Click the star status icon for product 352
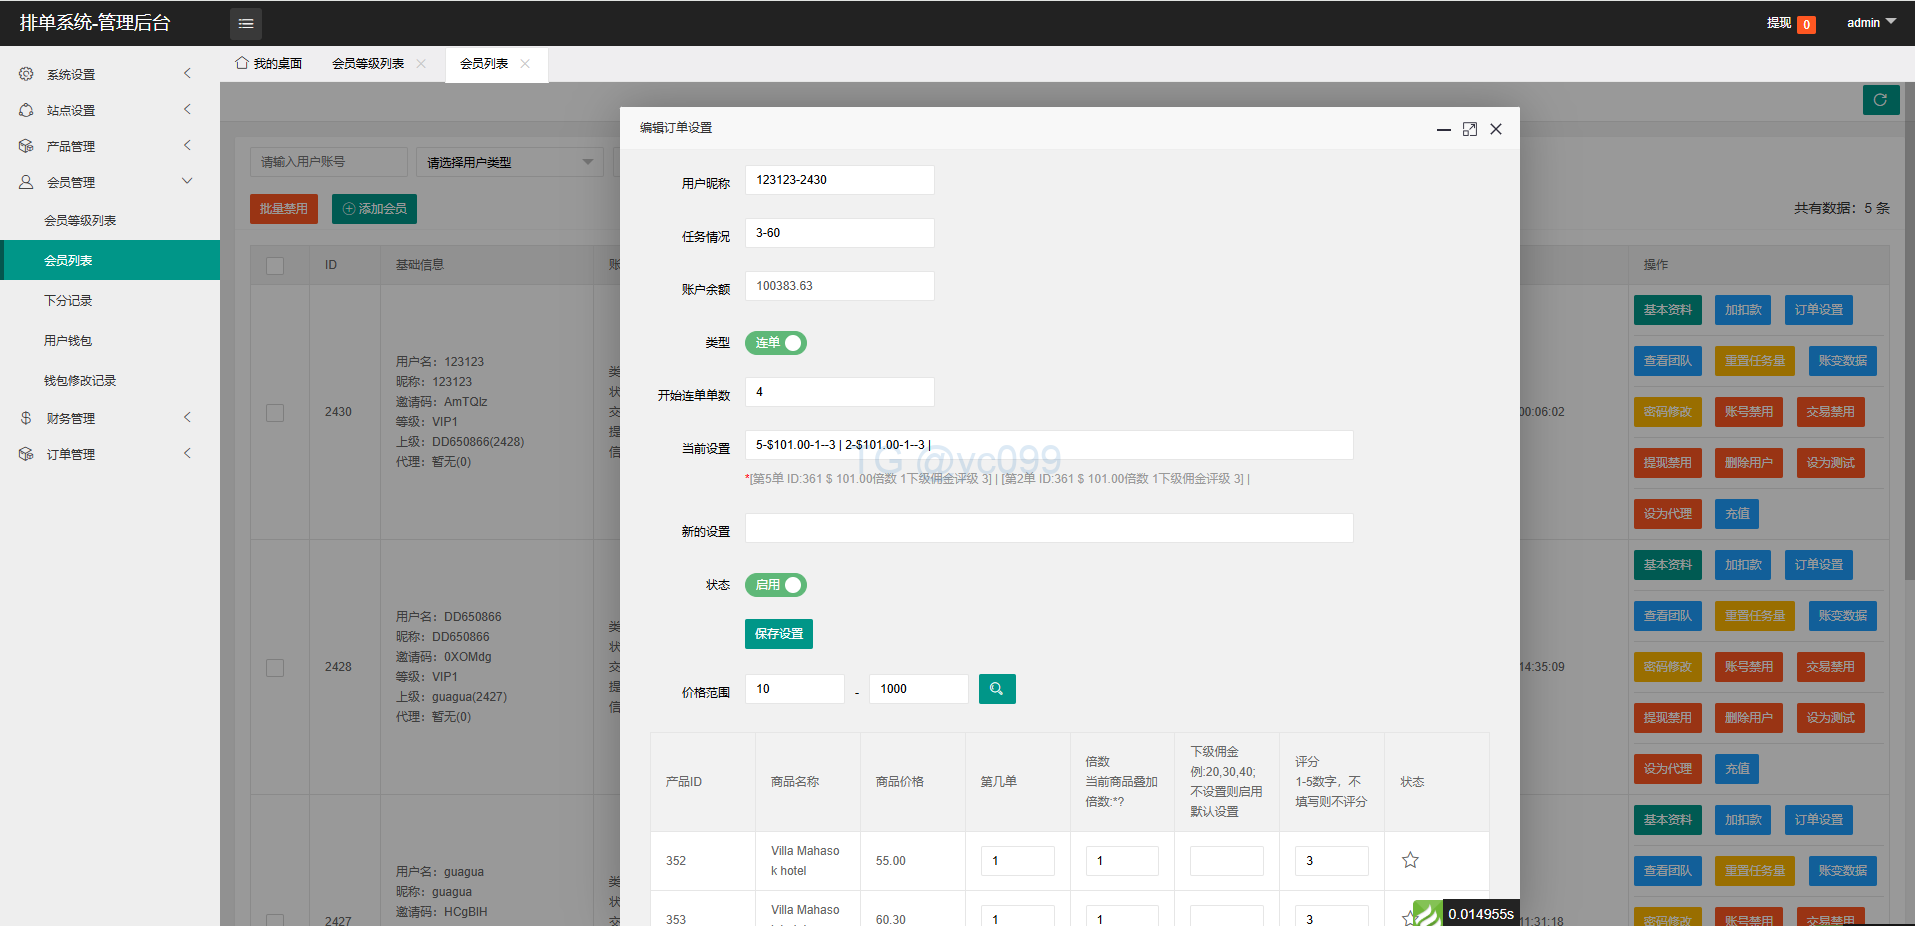This screenshot has width=1915, height=926. (x=1410, y=860)
